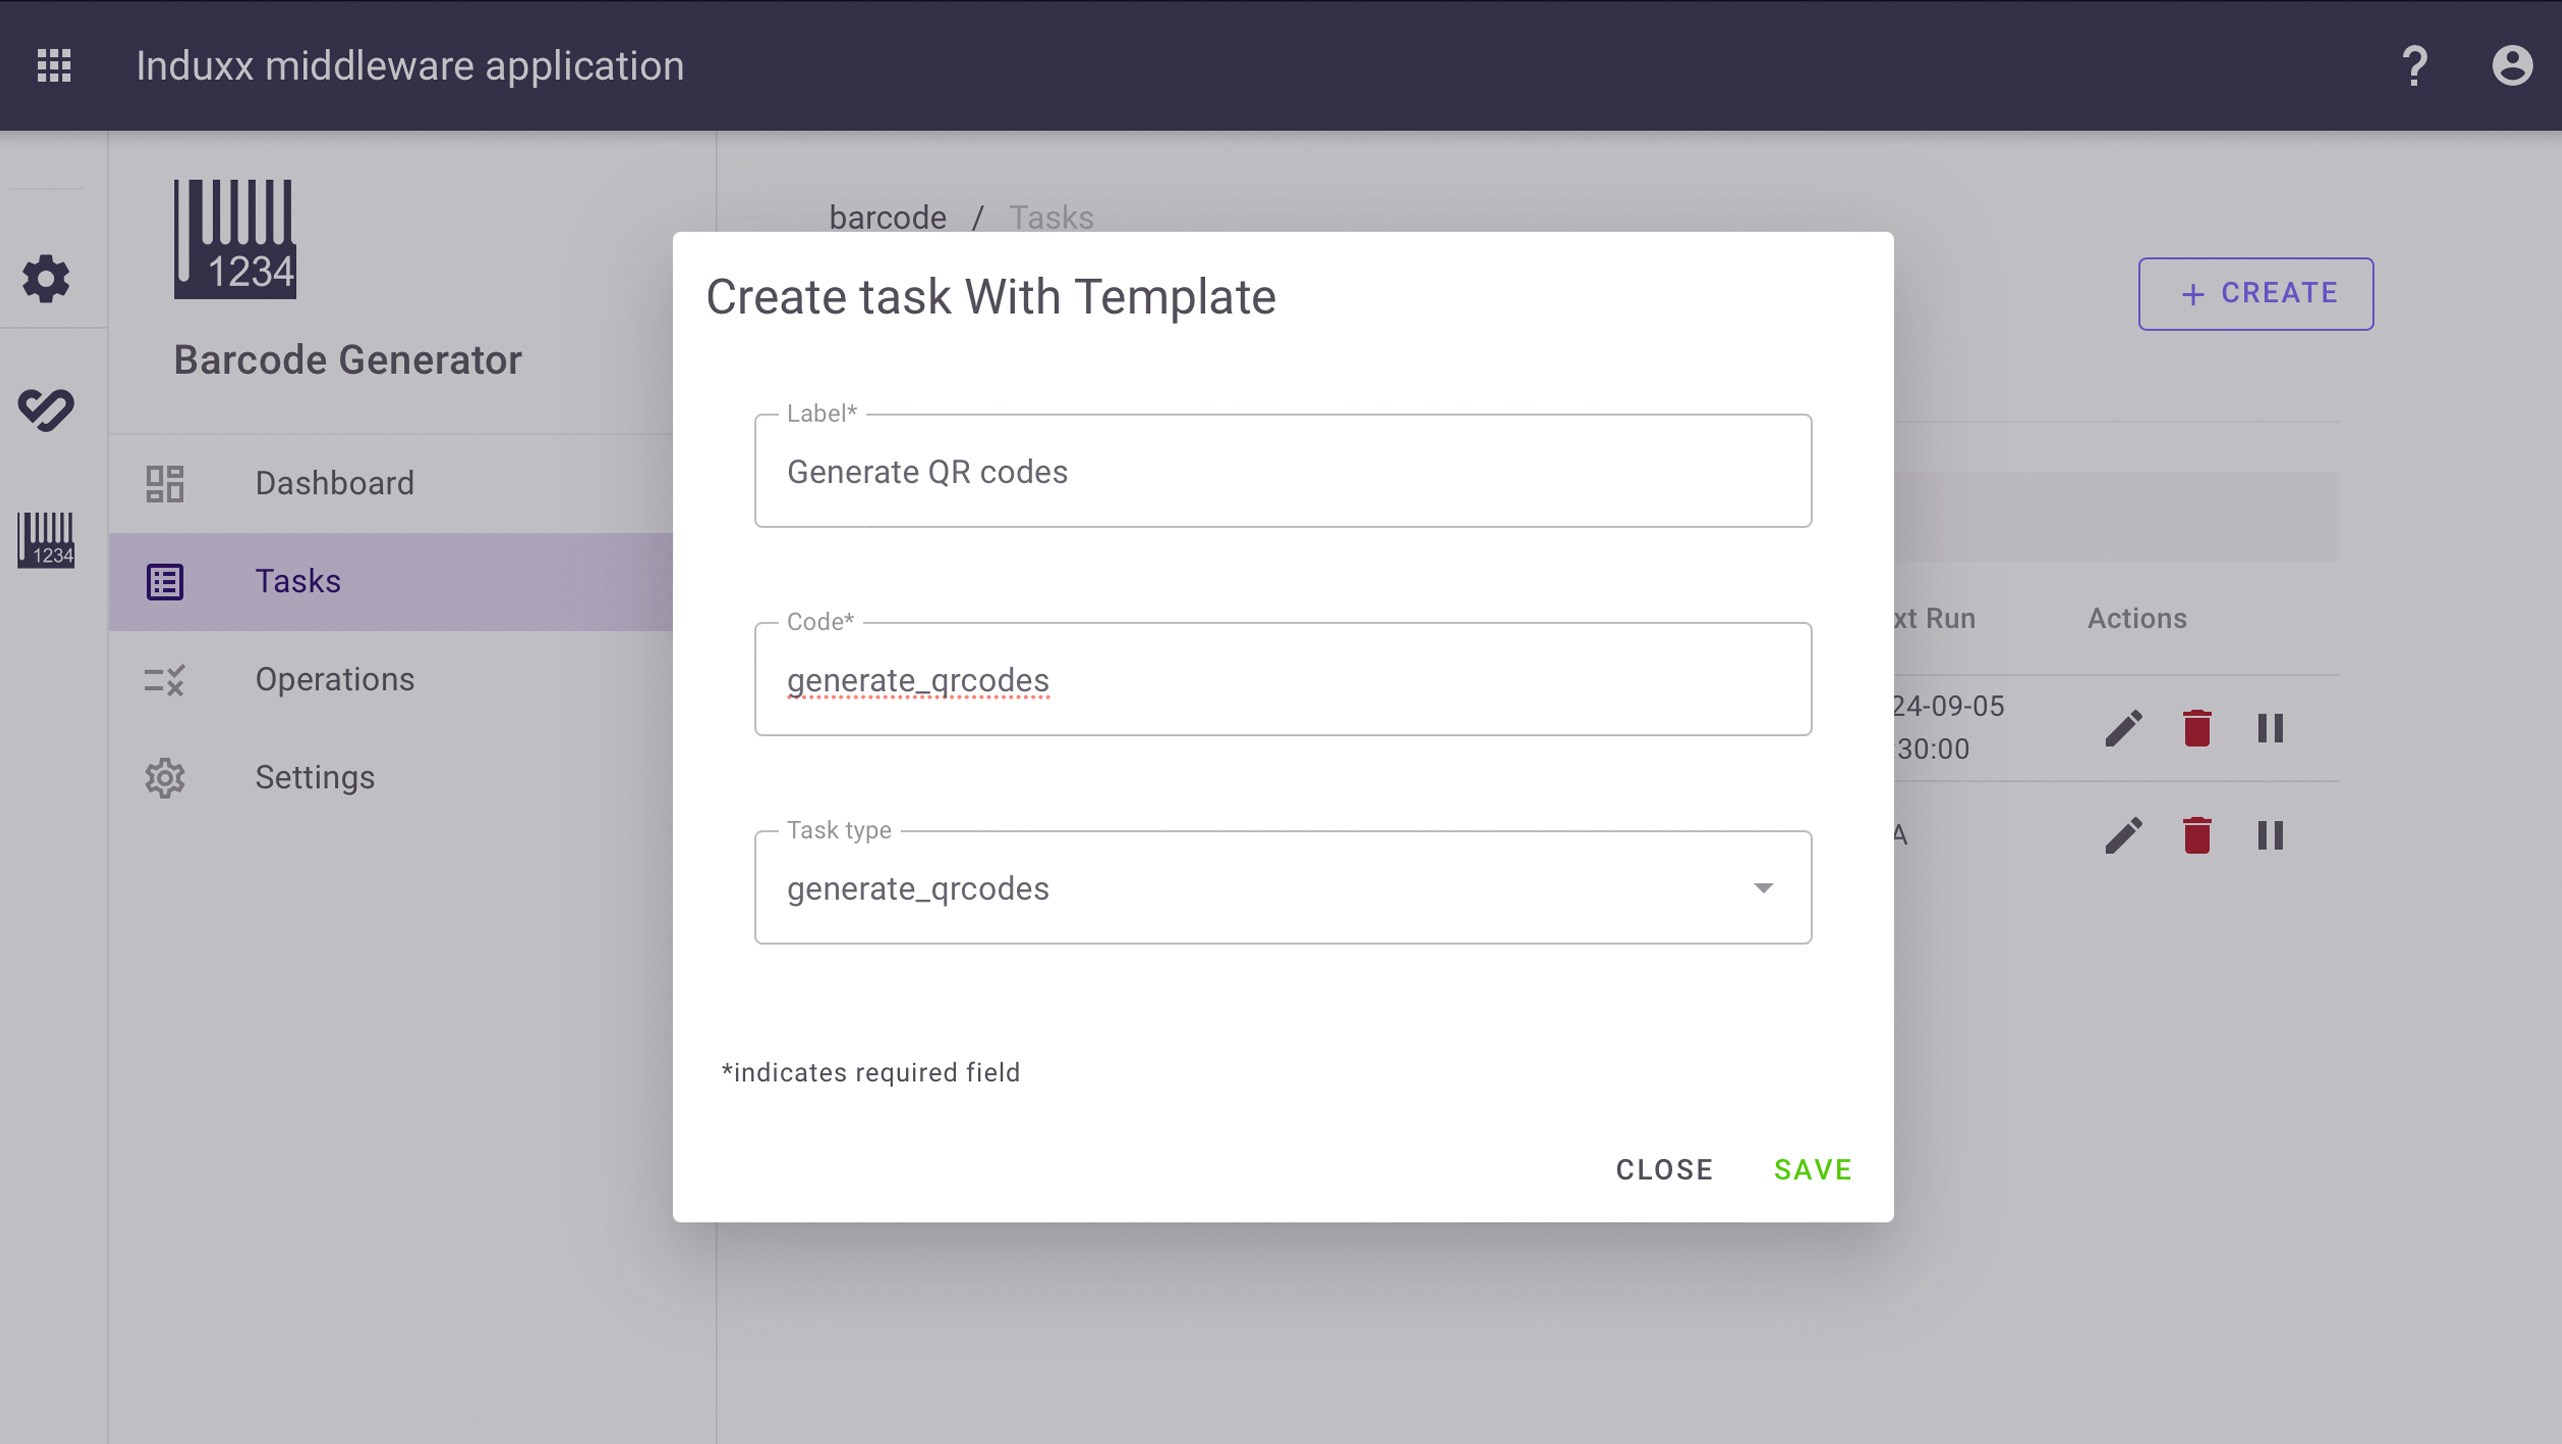The height and width of the screenshot is (1444, 2562).
Task: Access Settings from sidebar
Action: (x=313, y=776)
